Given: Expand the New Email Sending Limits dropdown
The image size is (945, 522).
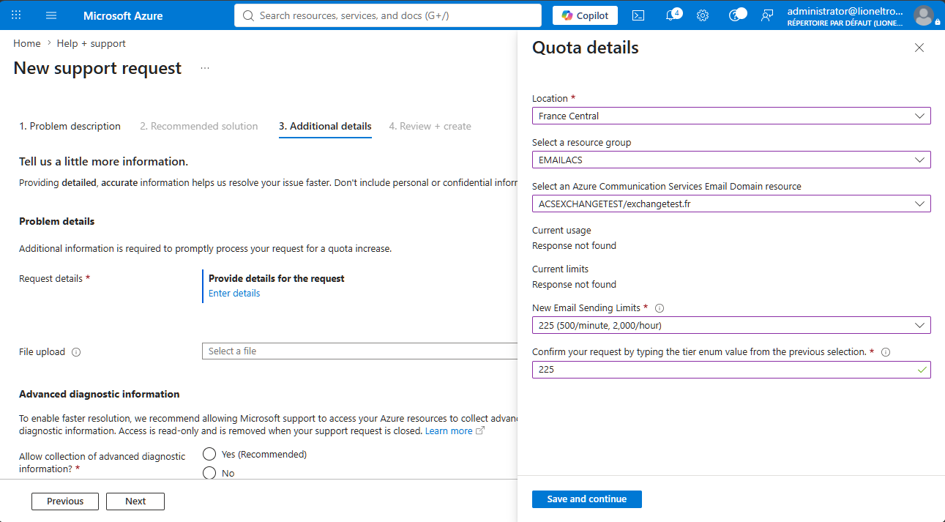Looking at the screenshot, I should tap(731, 325).
